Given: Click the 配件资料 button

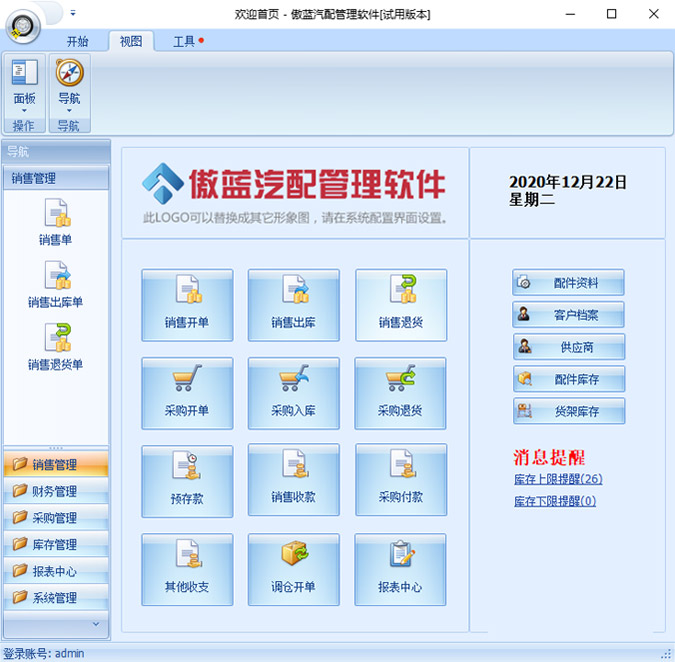Looking at the screenshot, I should (569, 283).
